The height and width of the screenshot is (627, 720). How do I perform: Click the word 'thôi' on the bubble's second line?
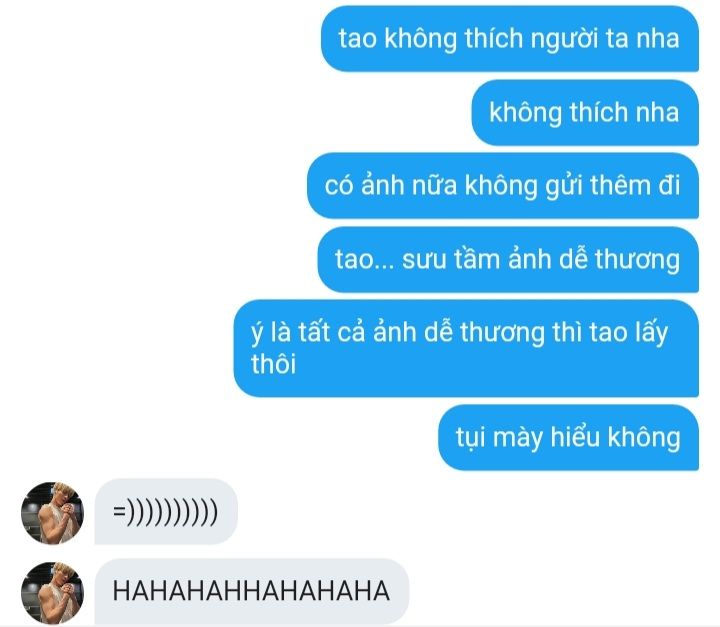tap(273, 364)
